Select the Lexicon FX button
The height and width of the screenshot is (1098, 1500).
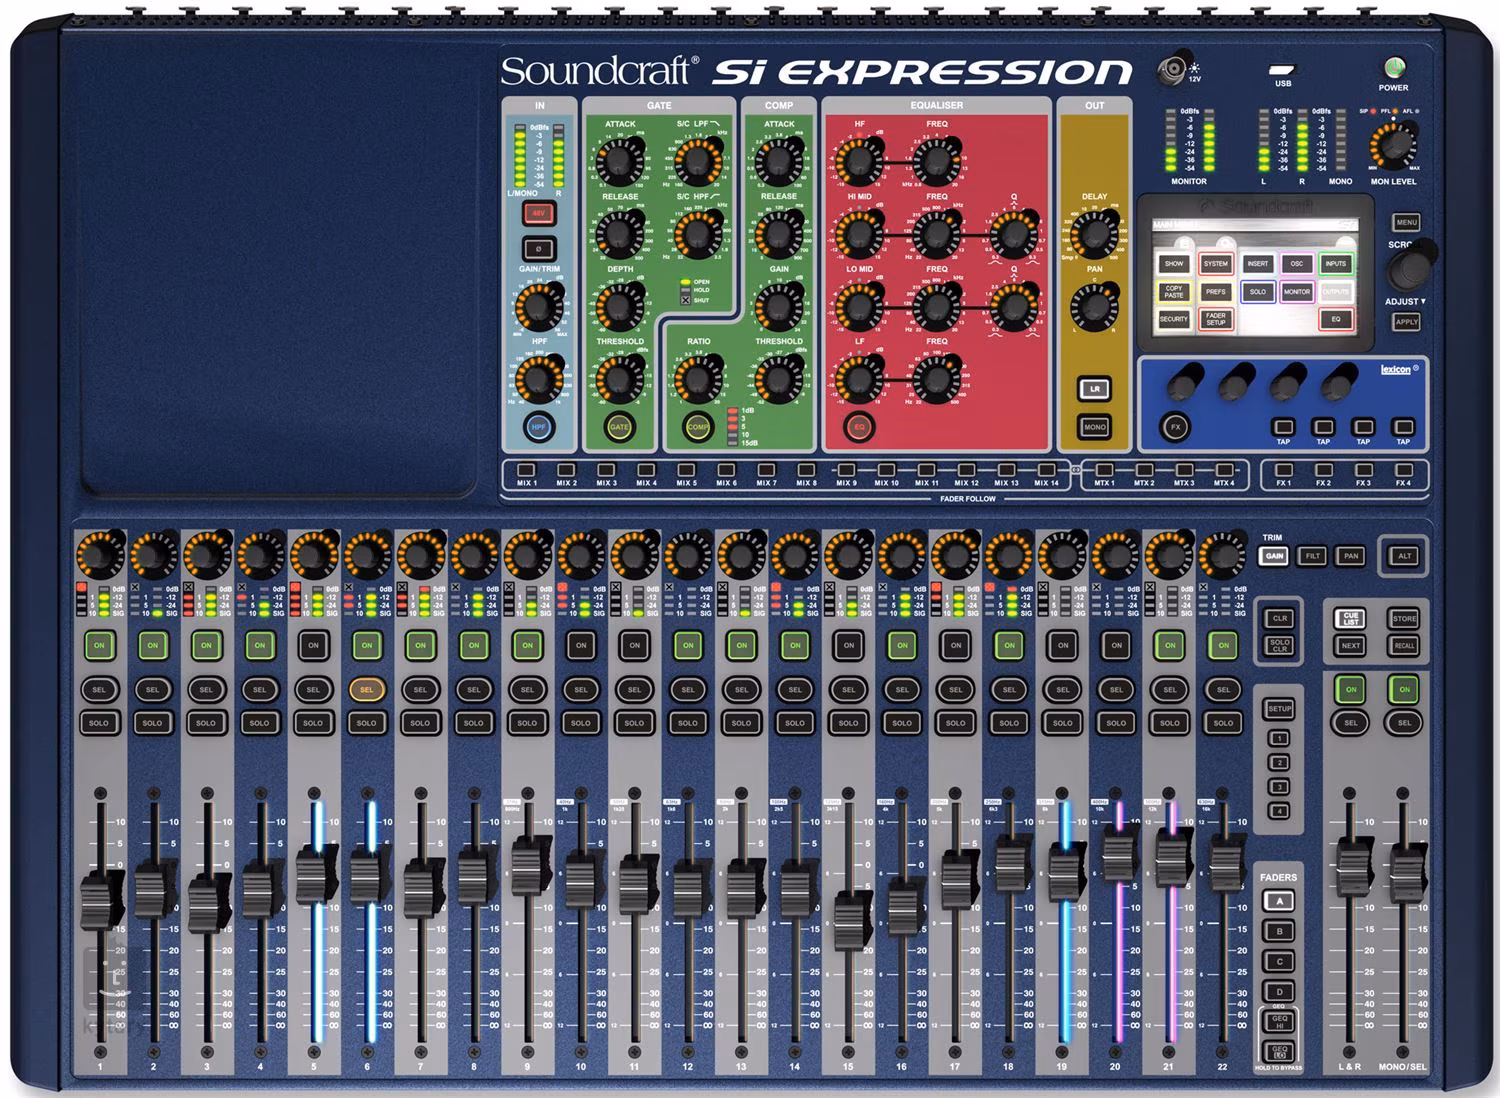[1175, 427]
